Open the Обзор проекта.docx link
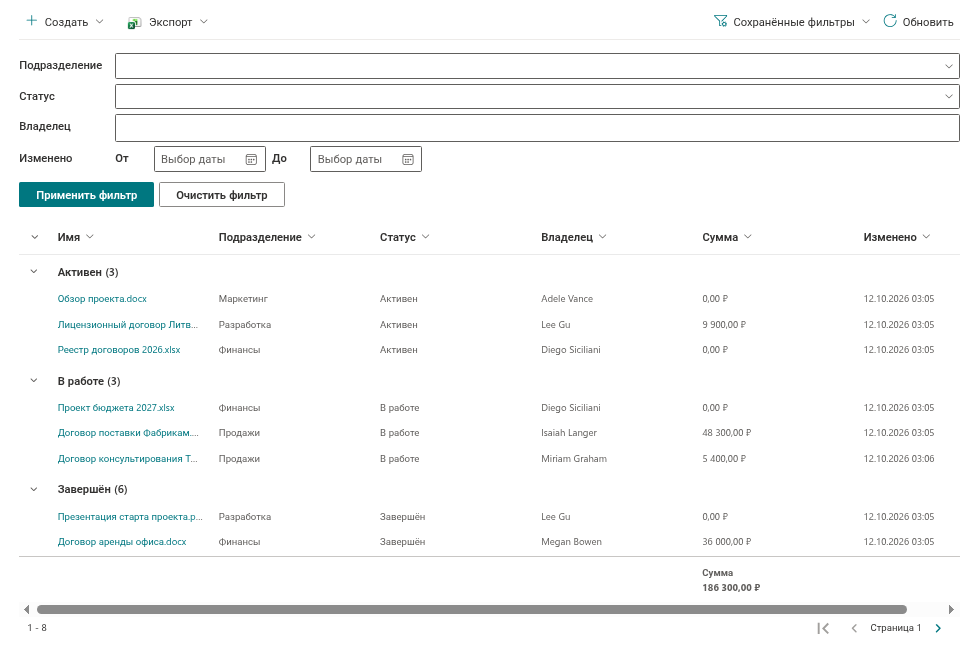Image resolution: width=980 pixels, height=645 pixels. coord(102,299)
